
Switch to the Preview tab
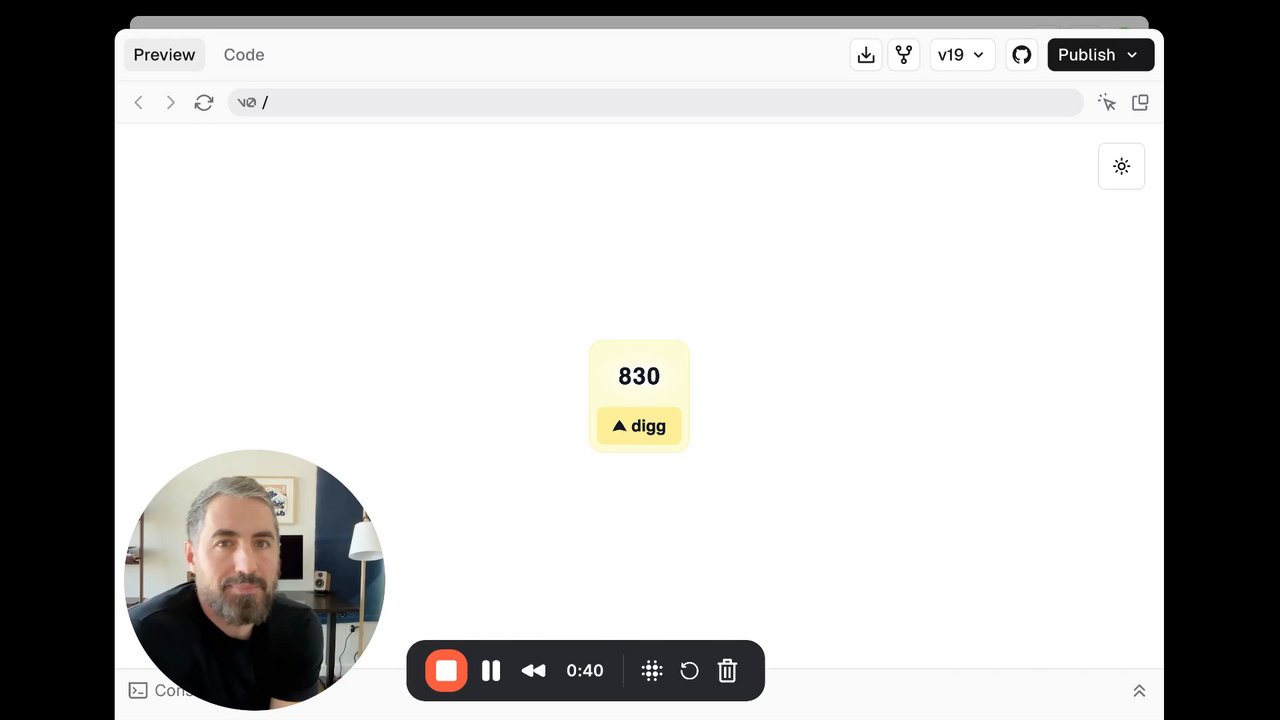click(164, 55)
